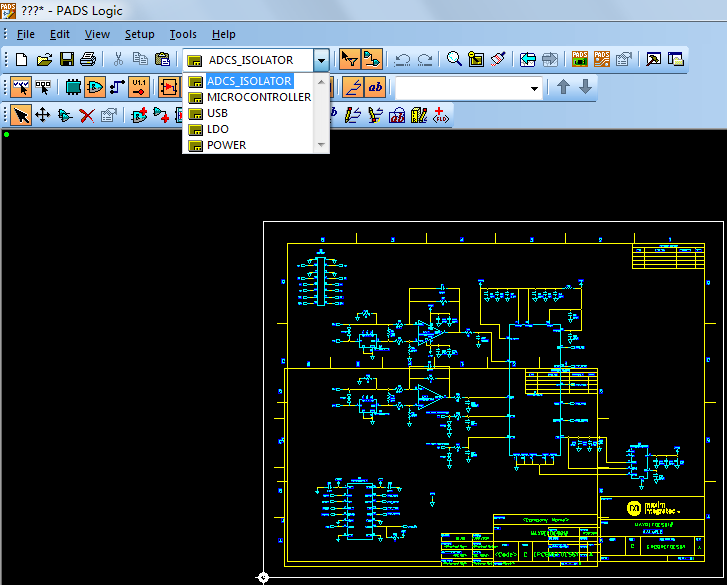Open the Setup menu
The width and height of the screenshot is (727, 585).
(x=140, y=34)
